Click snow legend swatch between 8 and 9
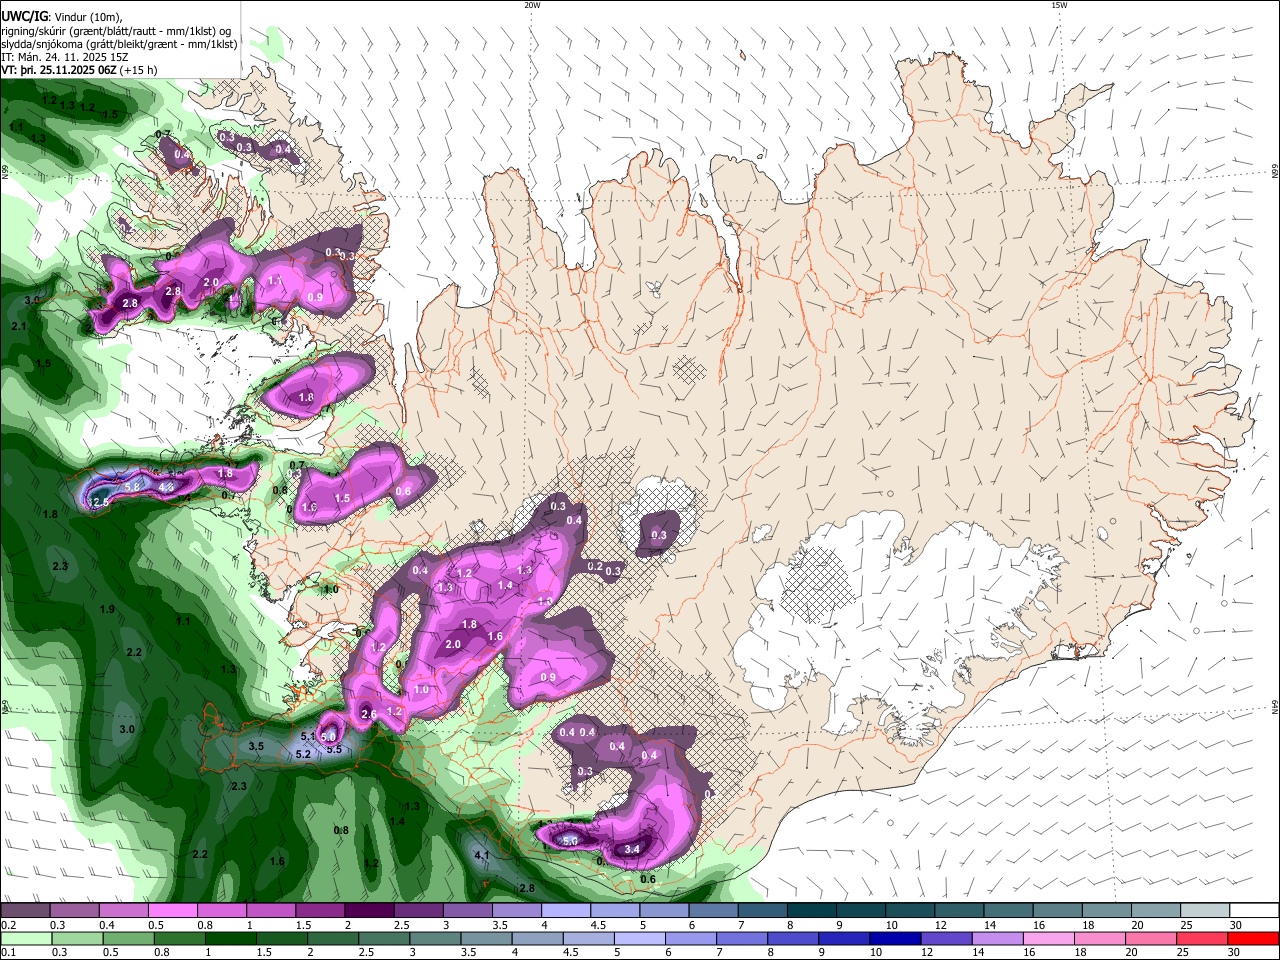1280x960 pixels. click(x=811, y=911)
